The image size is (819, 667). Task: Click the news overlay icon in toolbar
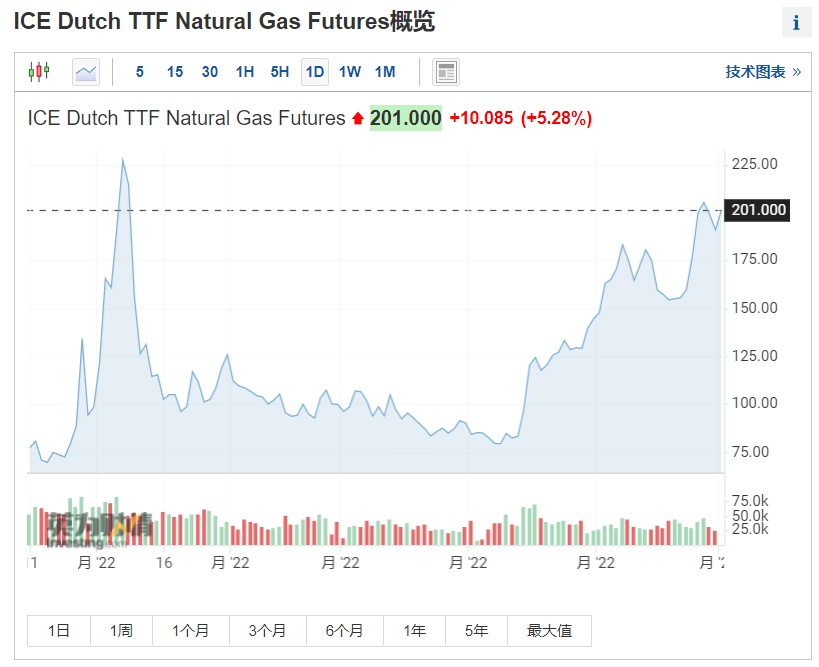pyautogui.click(x=446, y=72)
